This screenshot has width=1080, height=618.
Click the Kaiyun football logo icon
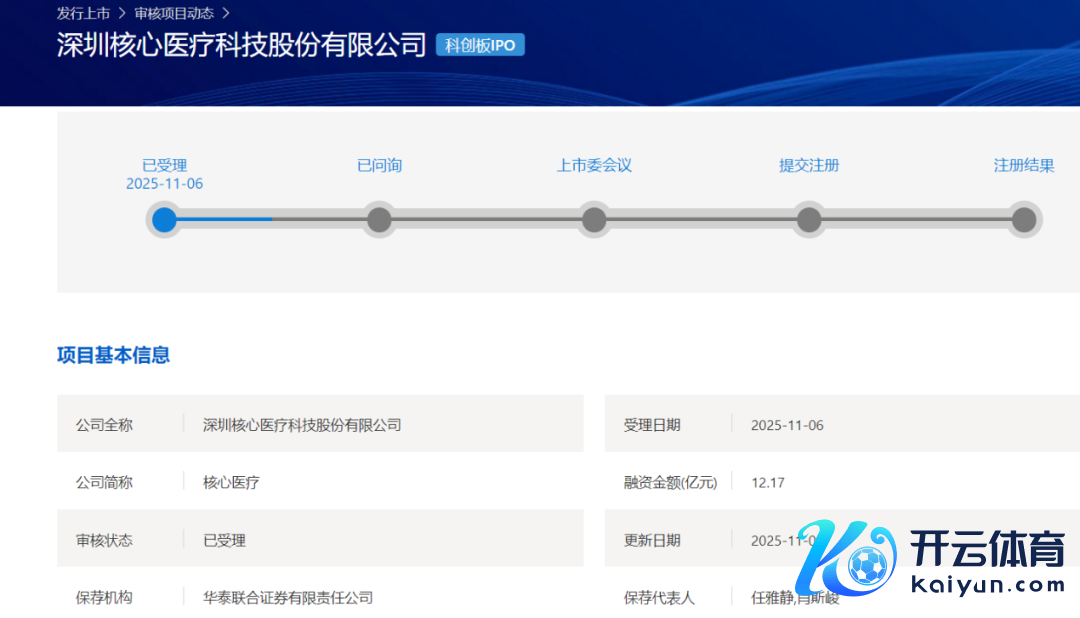point(845,562)
